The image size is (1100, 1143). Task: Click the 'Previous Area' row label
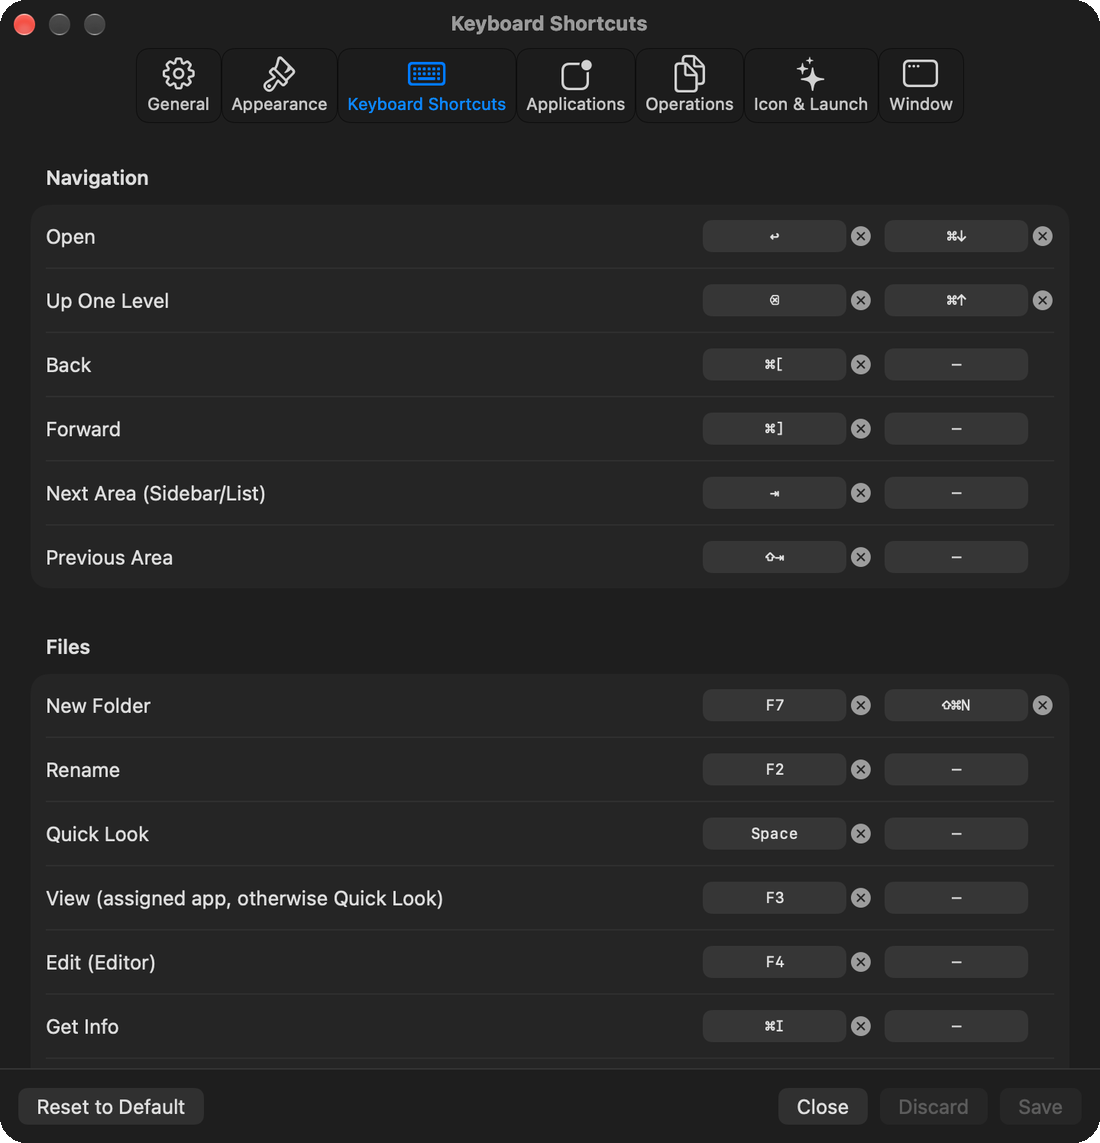(109, 558)
